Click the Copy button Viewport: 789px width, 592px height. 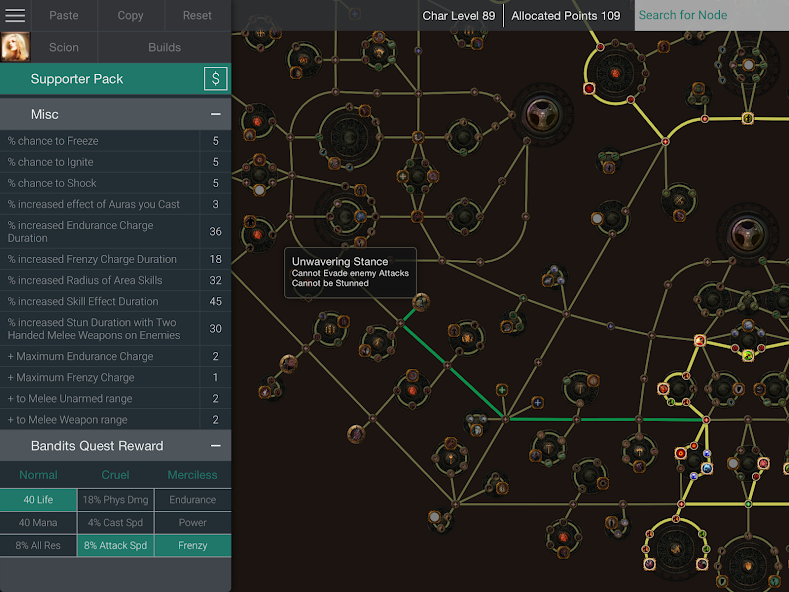point(130,15)
